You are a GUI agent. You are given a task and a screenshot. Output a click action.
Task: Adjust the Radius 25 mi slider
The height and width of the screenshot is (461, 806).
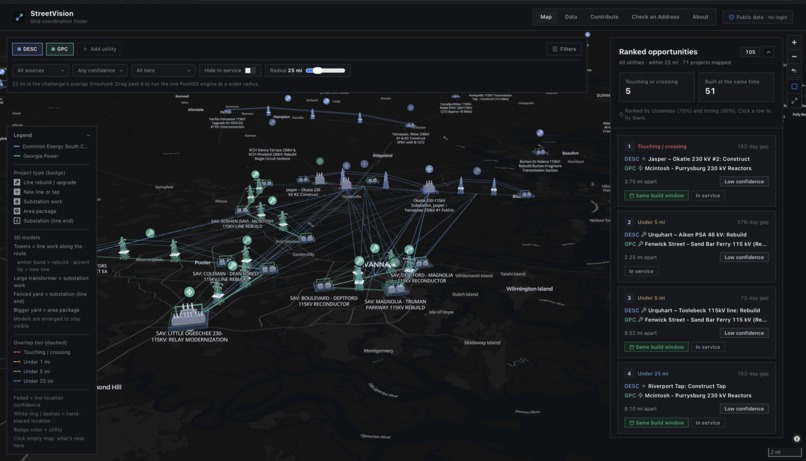click(x=325, y=70)
